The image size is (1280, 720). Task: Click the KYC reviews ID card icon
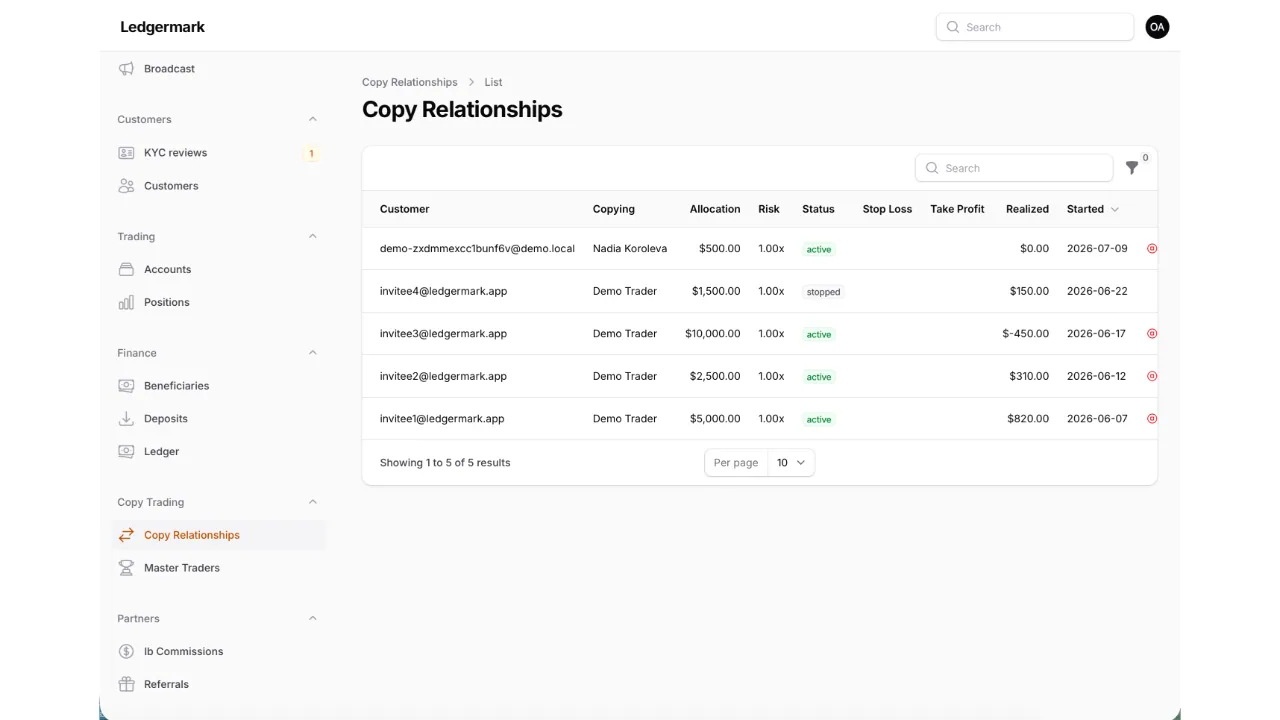pyautogui.click(x=126, y=153)
